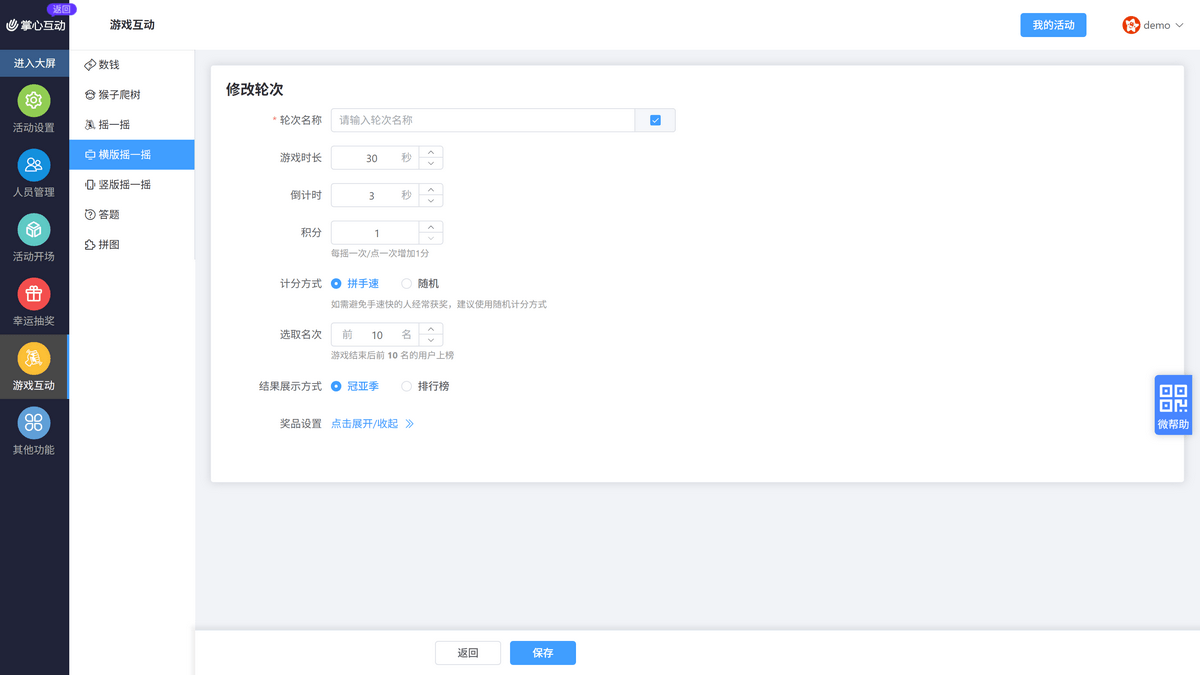Increase 选取名次 with up arrow

tap(431, 329)
